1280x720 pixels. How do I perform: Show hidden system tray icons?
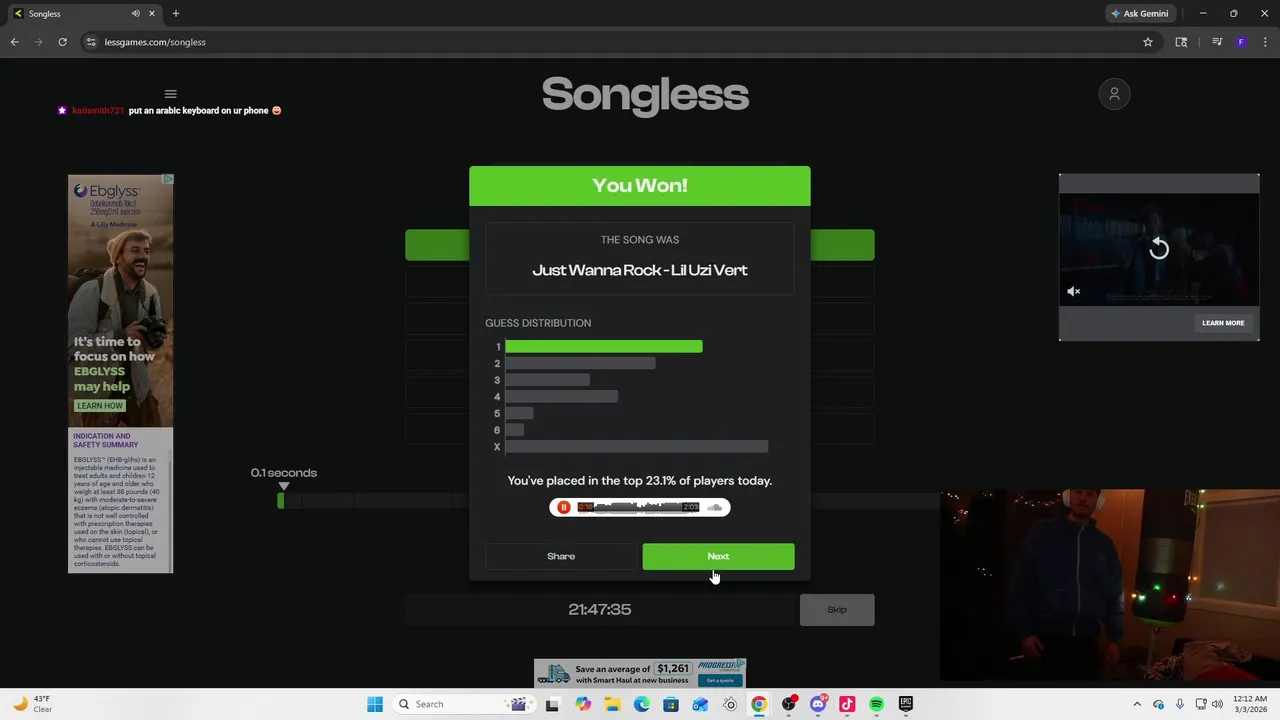point(1137,704)
